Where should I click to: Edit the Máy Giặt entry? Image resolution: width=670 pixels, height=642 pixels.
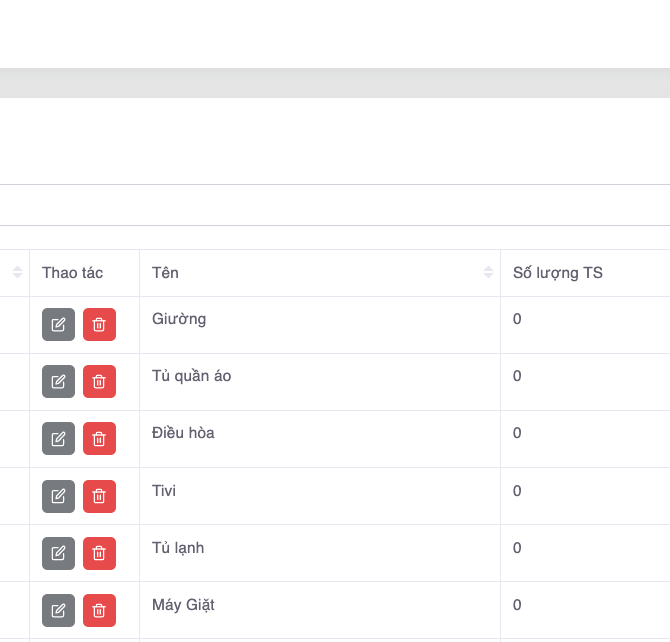[x=58, y=610]
